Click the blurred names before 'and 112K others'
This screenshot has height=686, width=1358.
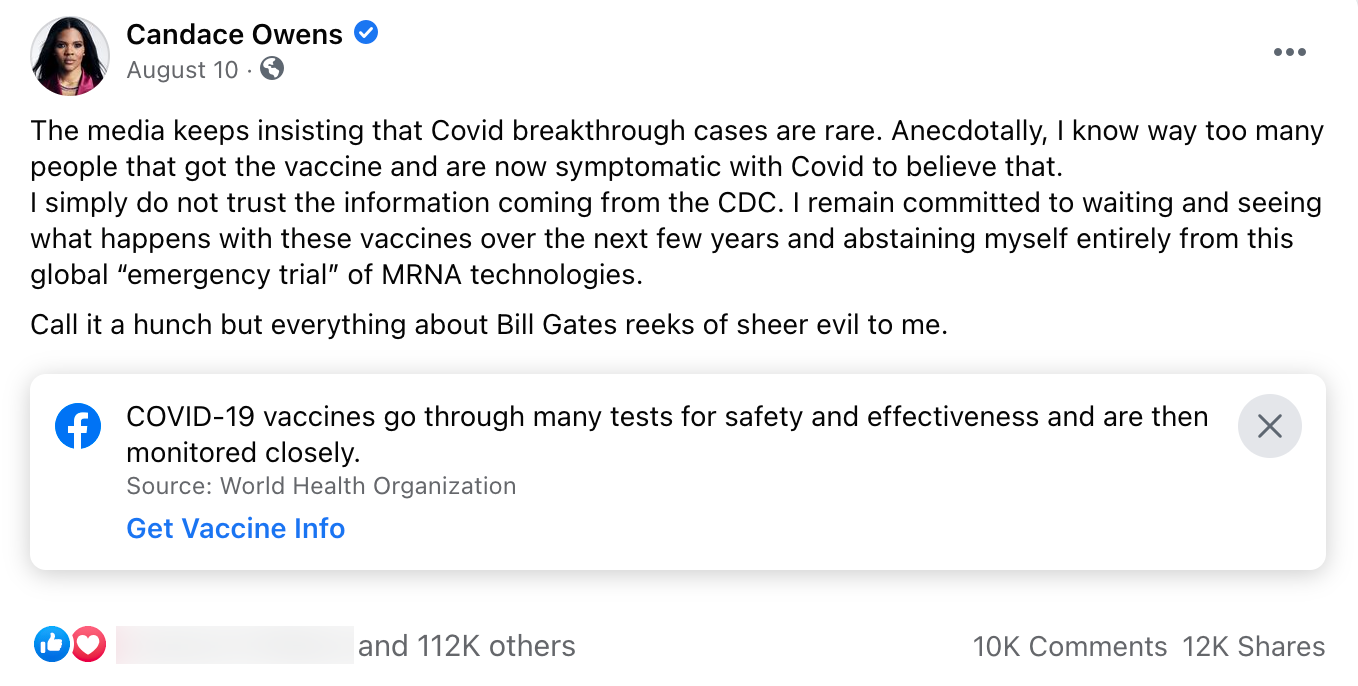(235, 644)
